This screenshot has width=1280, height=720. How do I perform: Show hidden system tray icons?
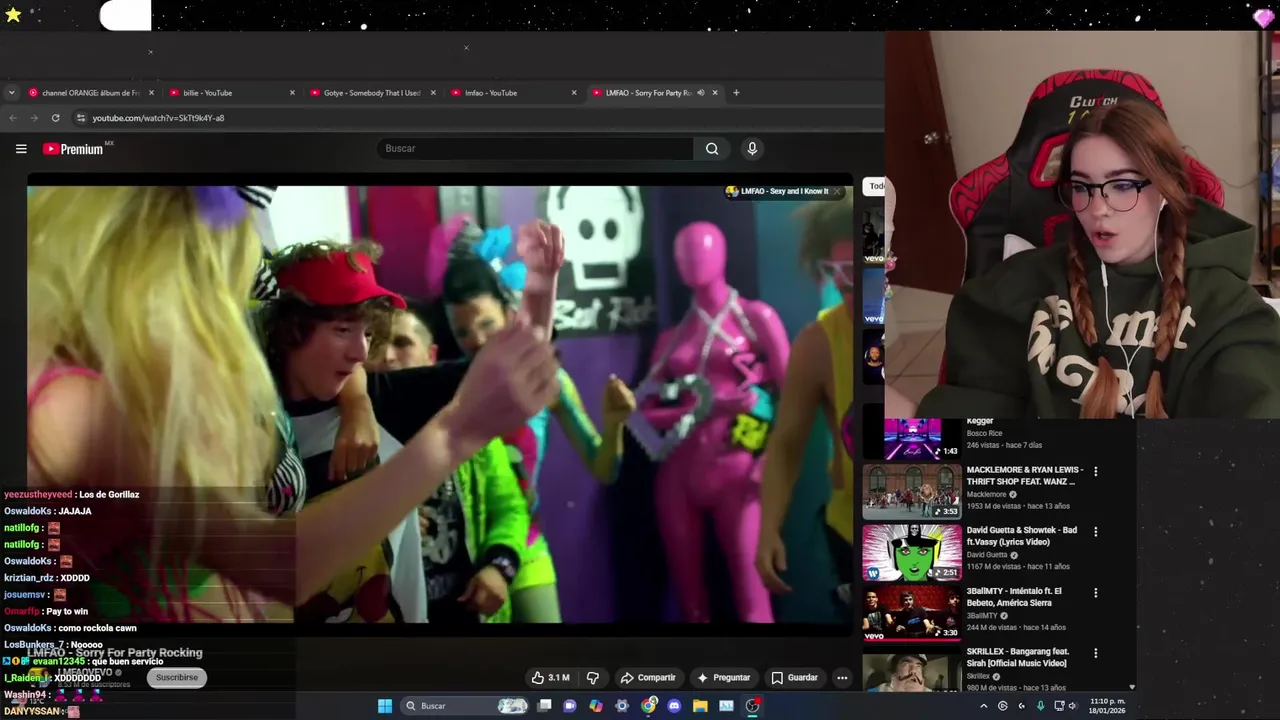coord(983,706)
